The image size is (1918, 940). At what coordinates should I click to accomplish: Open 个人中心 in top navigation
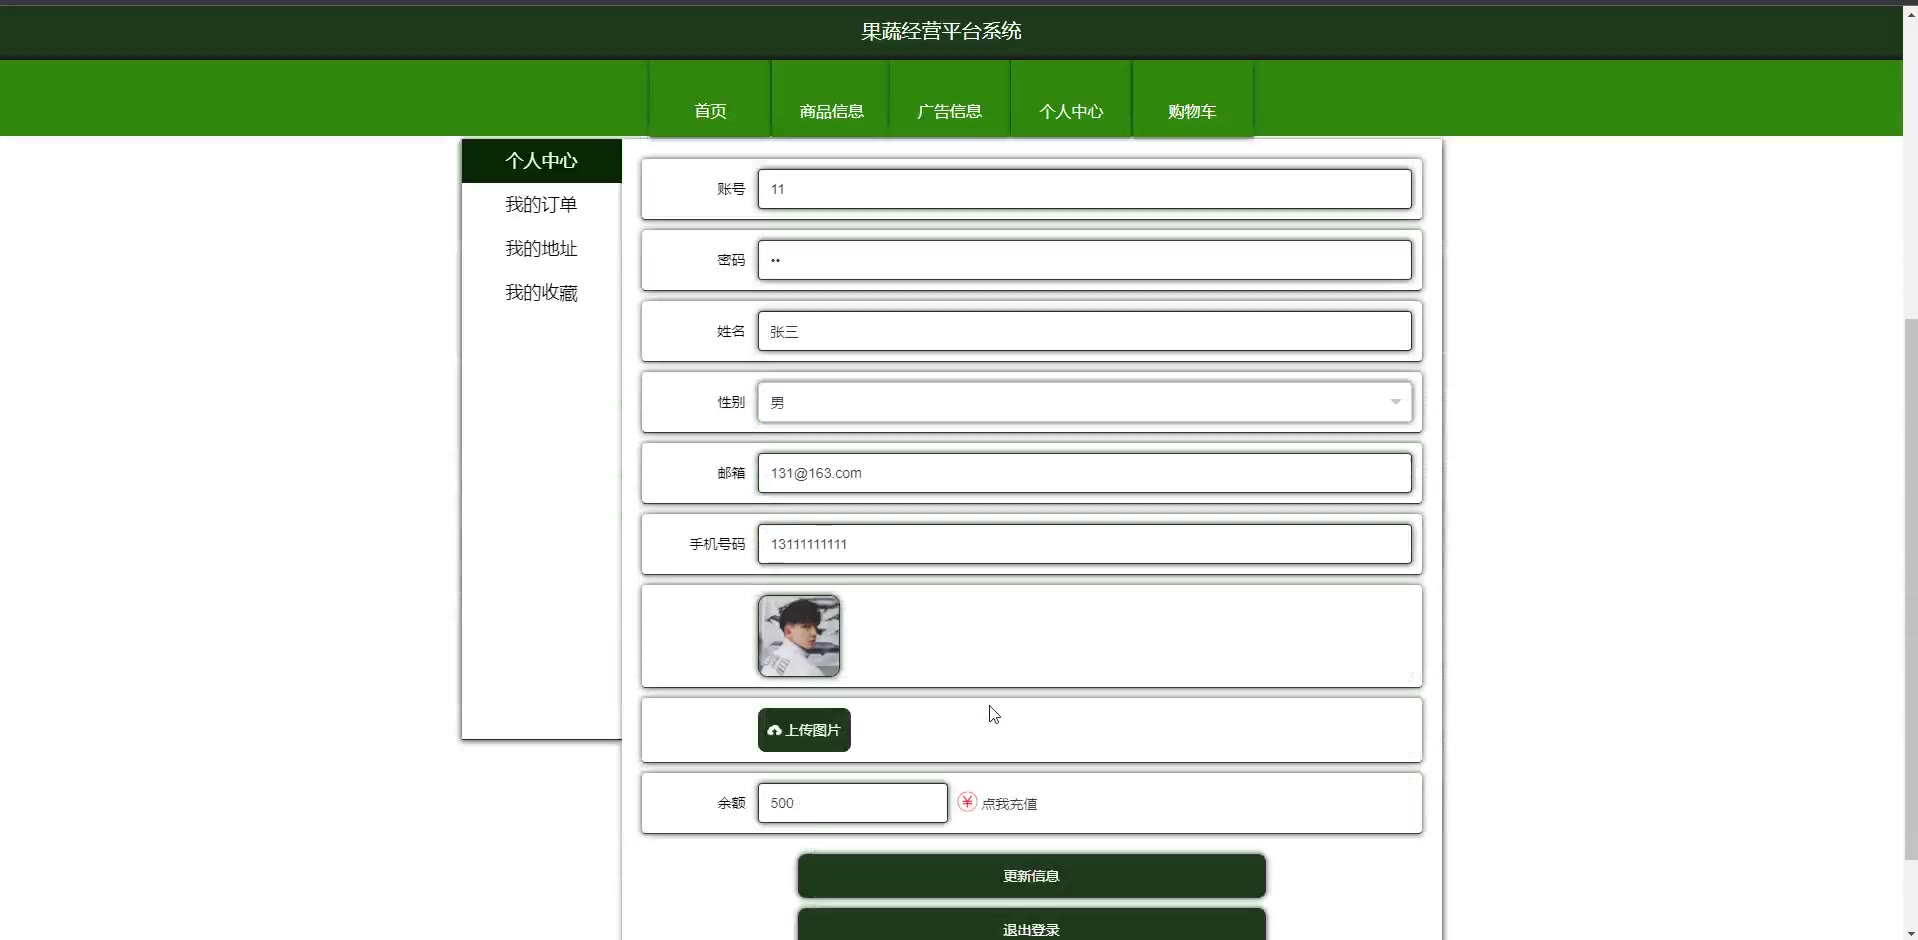[x=1071, y=111]
